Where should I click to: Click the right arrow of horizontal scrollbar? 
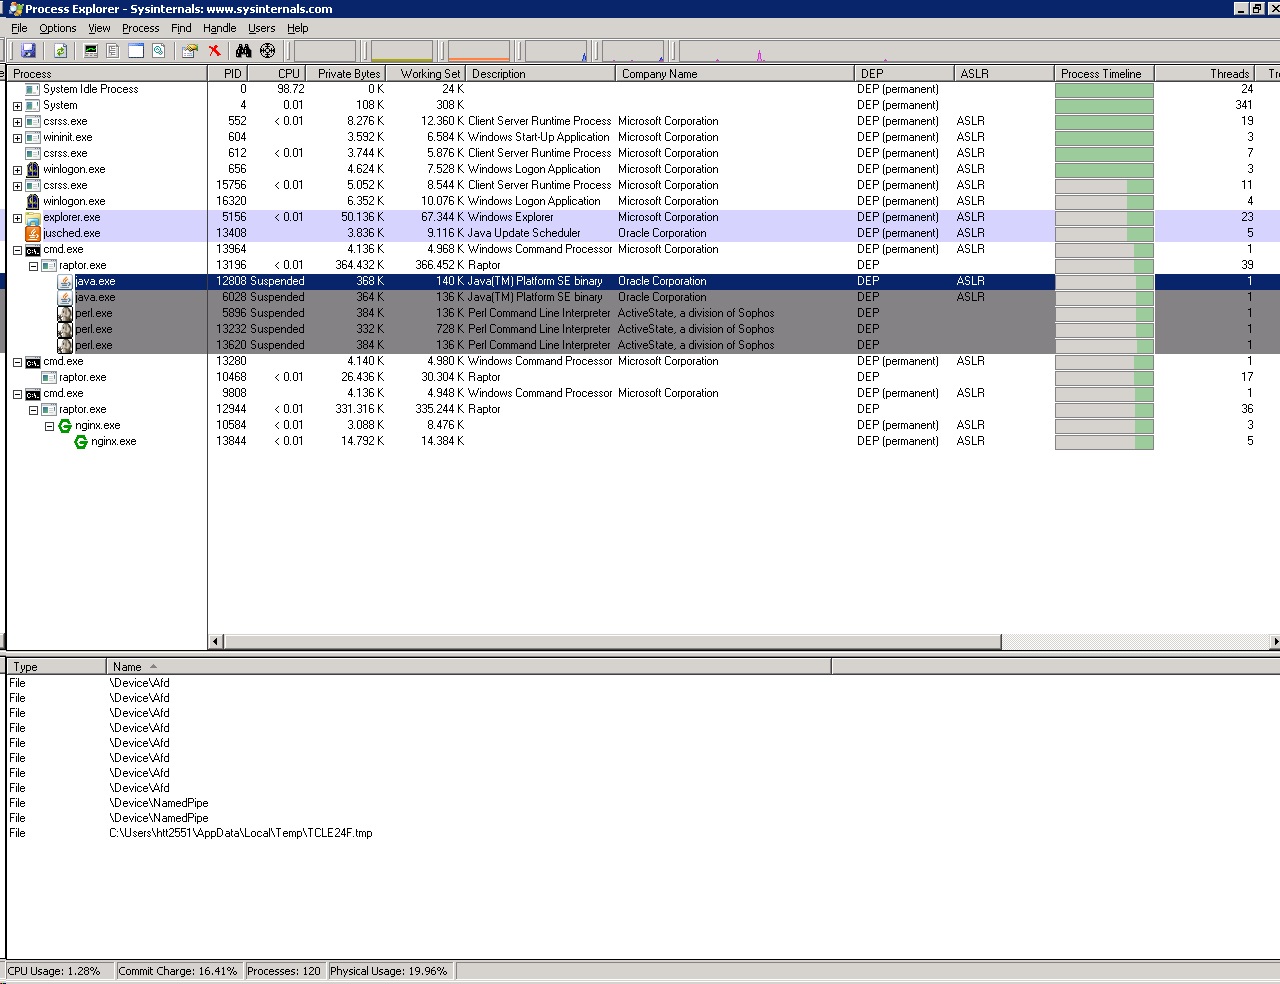[1274, 641]
